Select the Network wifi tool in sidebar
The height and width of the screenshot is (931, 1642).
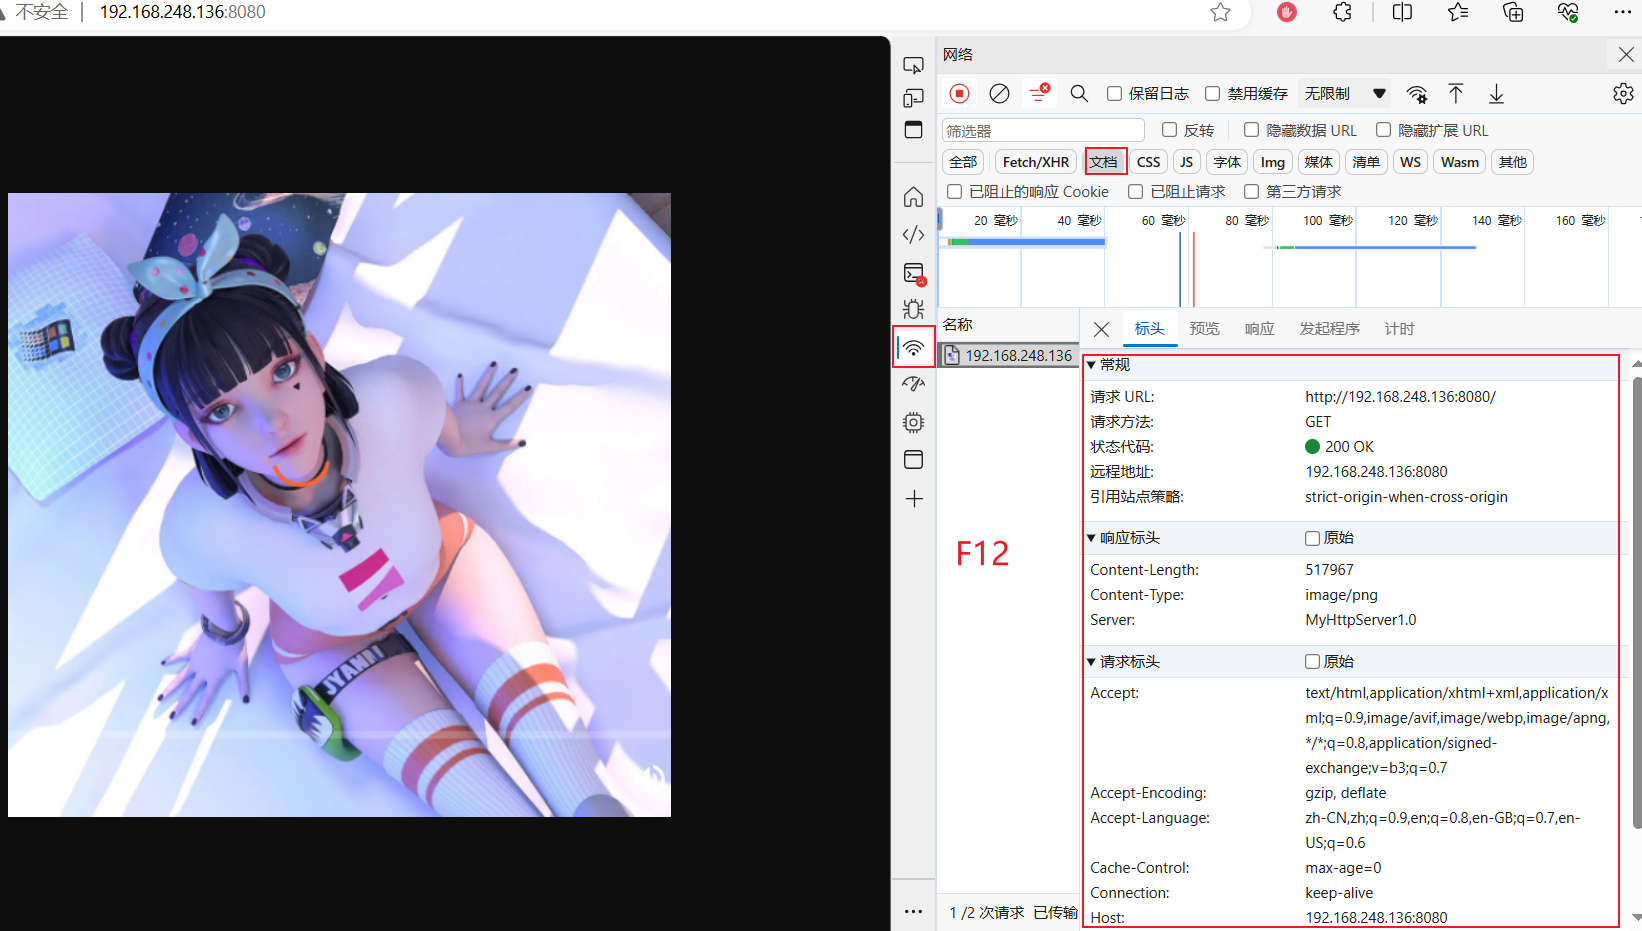913,347
